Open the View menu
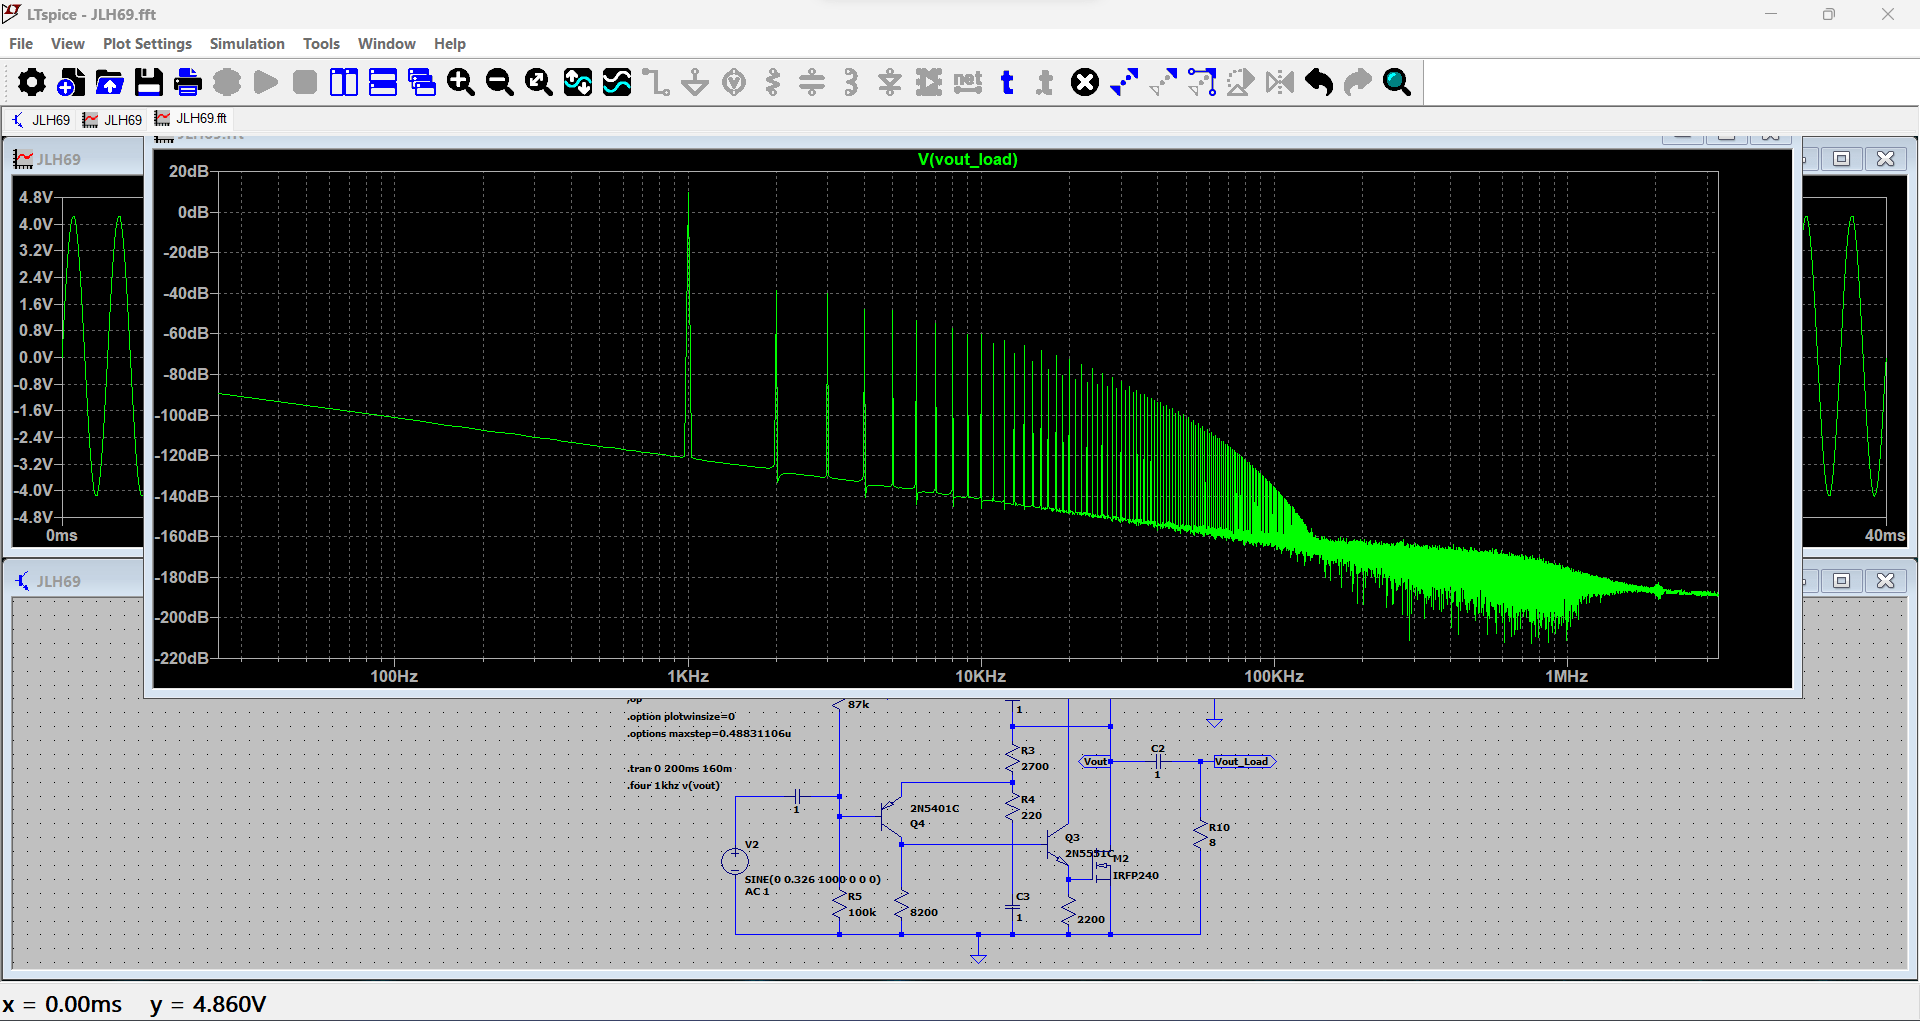1920x1021 pixels. tap(68, 44)
